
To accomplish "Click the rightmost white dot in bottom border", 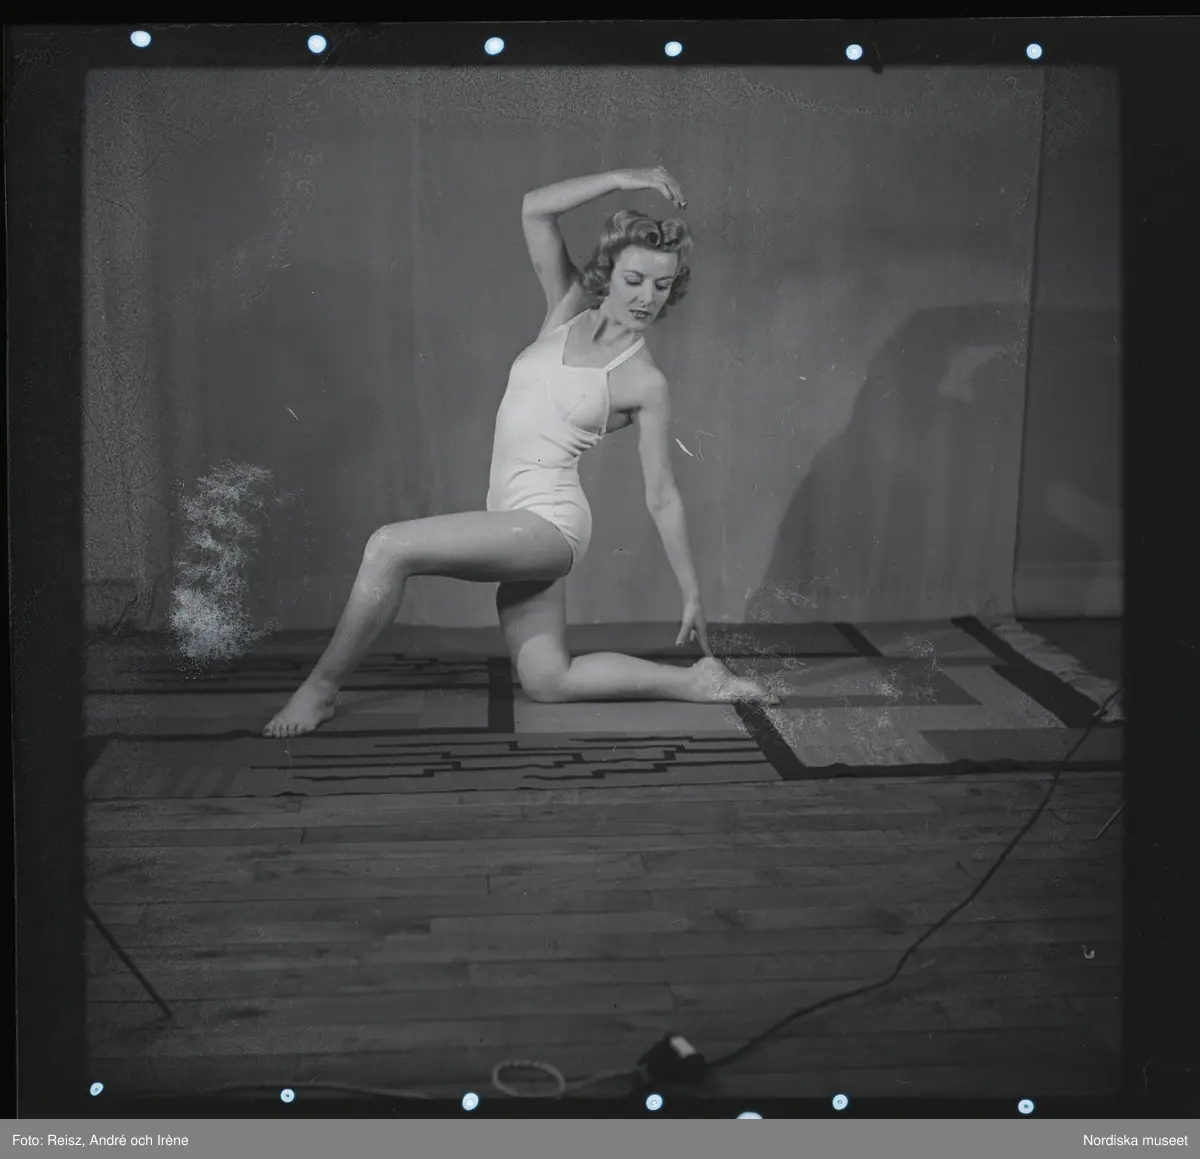I will 1025,1106.
